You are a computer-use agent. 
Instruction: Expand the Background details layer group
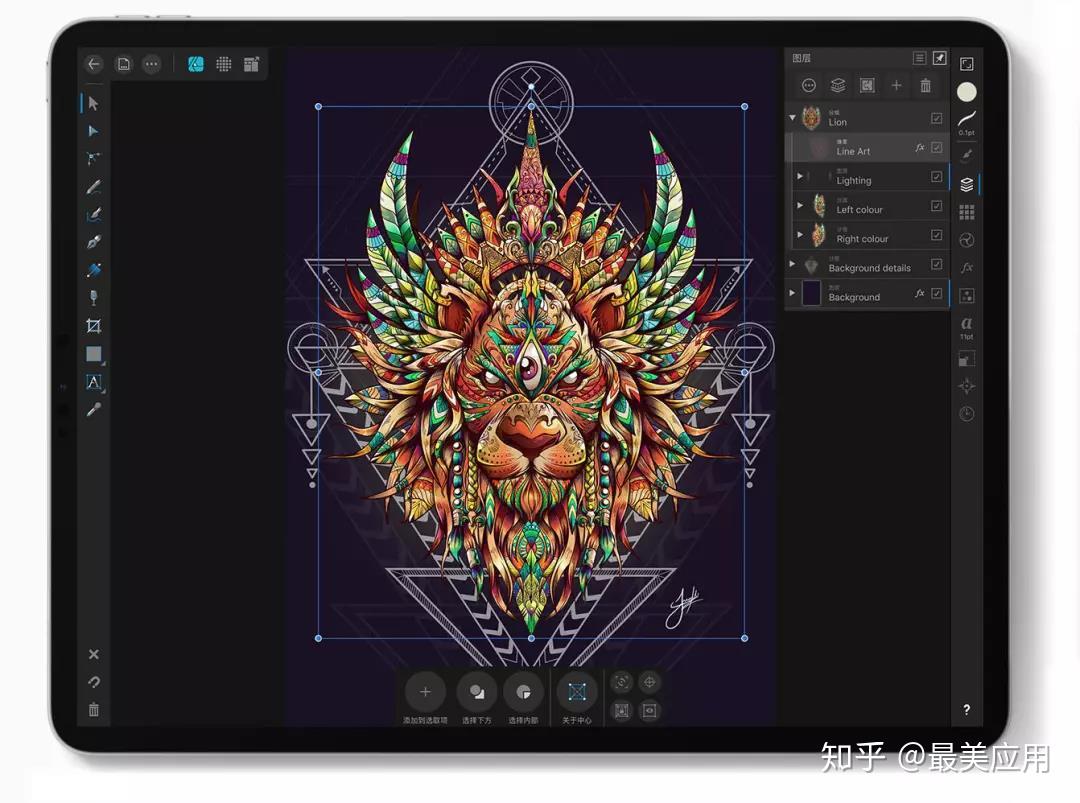coord(792,264)
